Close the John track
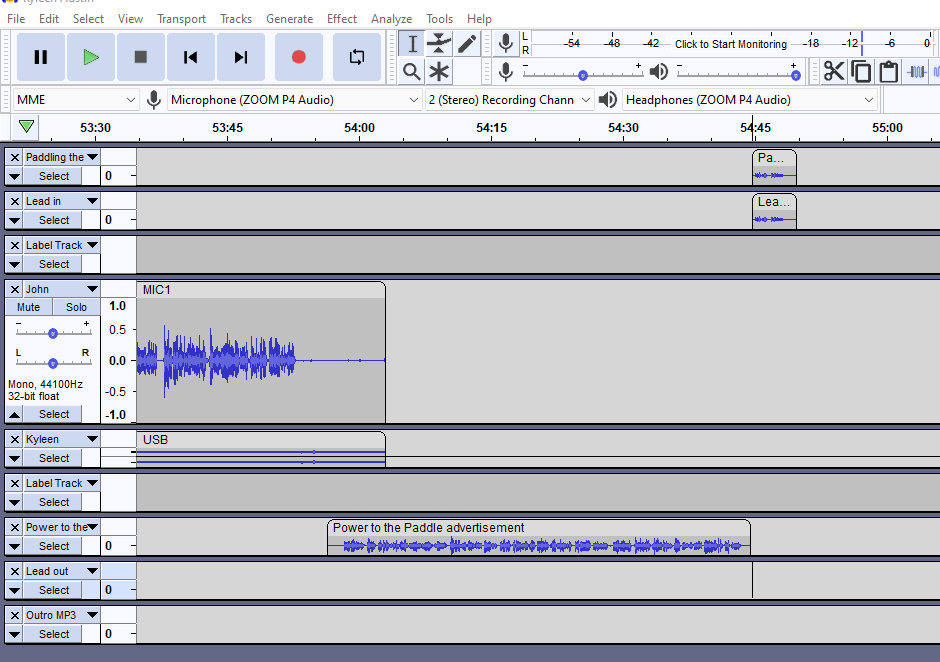This screenshot has width=940, height=662. point(15,290)
